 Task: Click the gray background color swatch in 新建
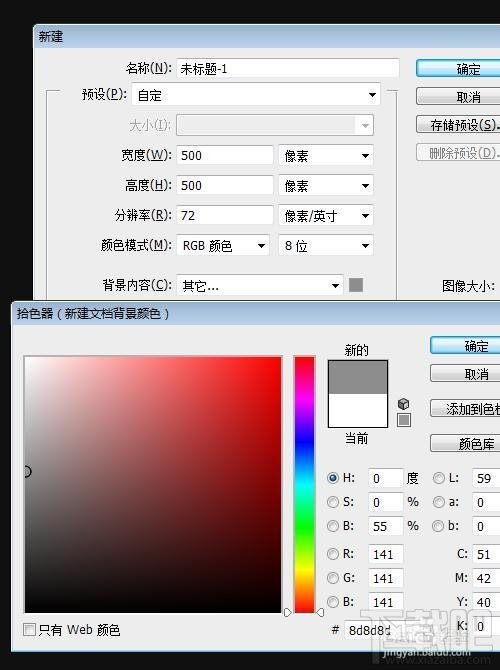pyautogui.click(x=356, y=285)
